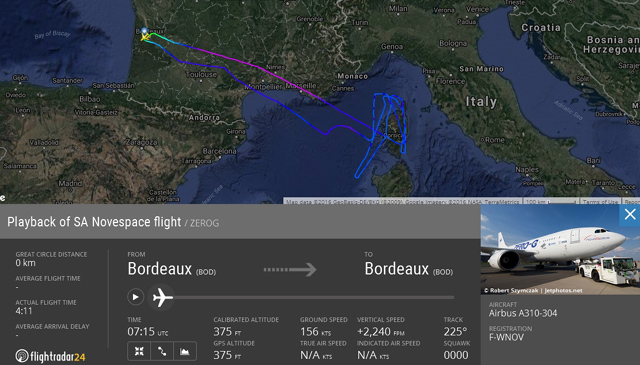Image resolution: width=640 pixels, height=365 pixels.
Task: Select the destination Bordeaux (BOD) airport name
Action: coord(409,269)
